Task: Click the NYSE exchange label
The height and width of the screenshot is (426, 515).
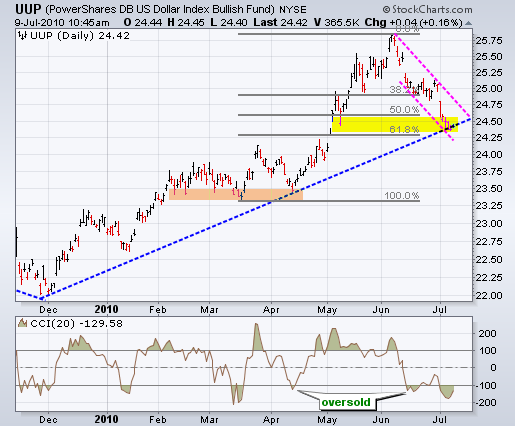Action: coord(293,10)
